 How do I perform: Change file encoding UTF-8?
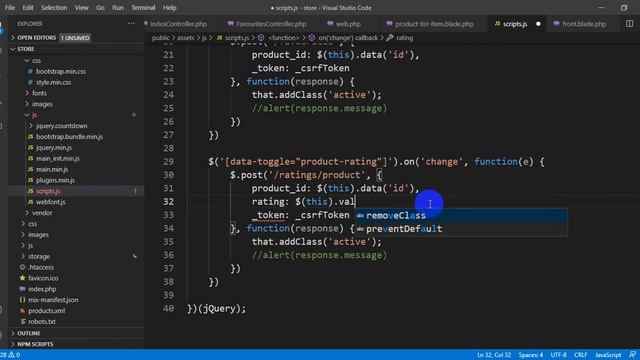tap(558, 355)
